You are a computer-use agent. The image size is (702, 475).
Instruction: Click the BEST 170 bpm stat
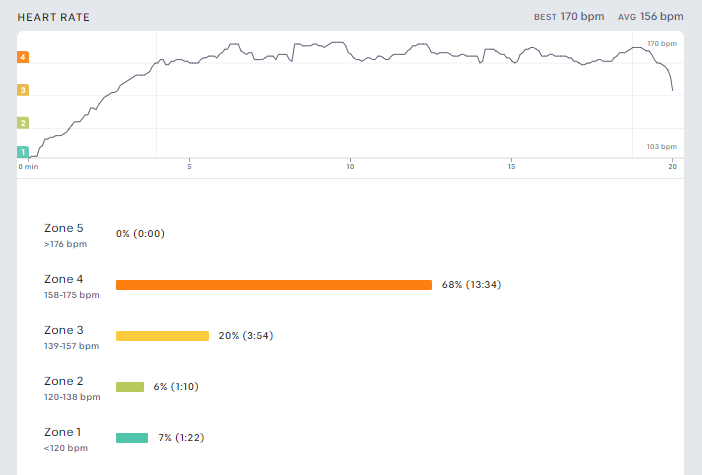[569, 17]
